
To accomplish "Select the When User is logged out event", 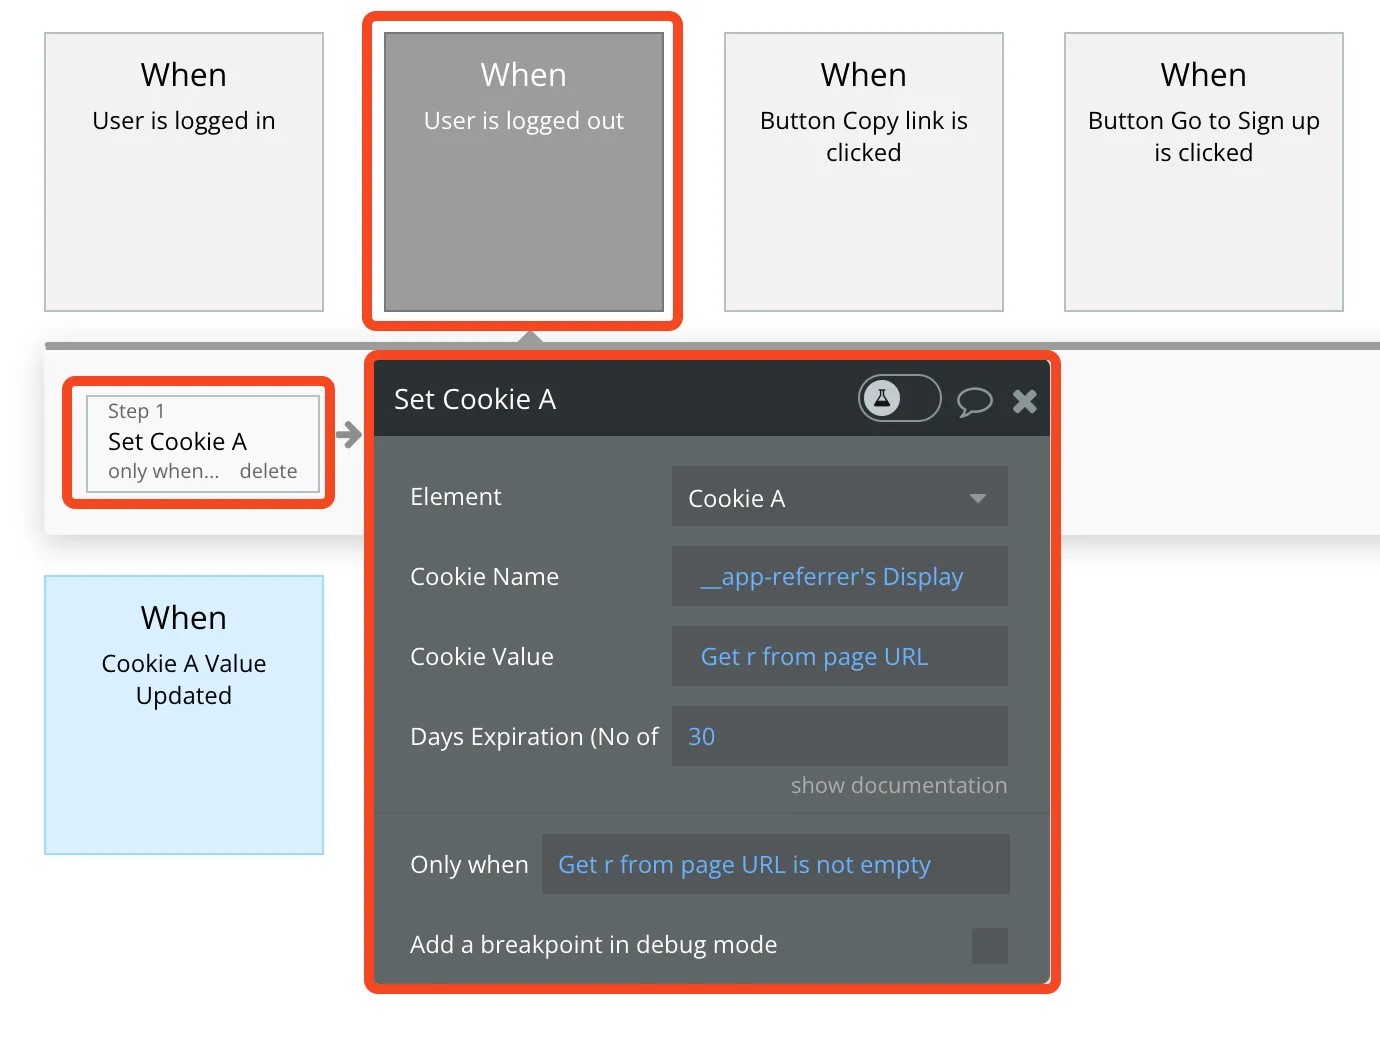I will click(523, 170).
